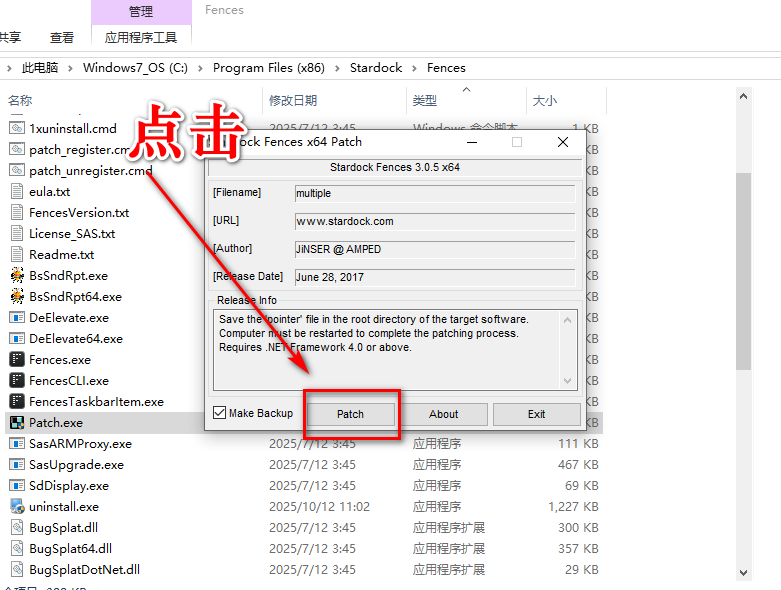
Task: Select the 467 KB size cell
Action: (x=578, y=465)
